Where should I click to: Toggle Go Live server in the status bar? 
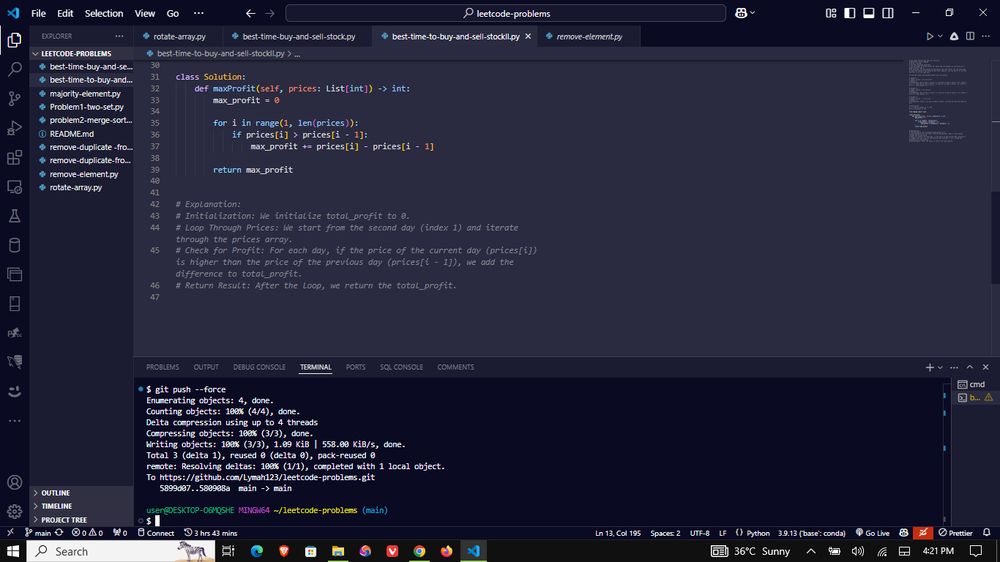872,533
